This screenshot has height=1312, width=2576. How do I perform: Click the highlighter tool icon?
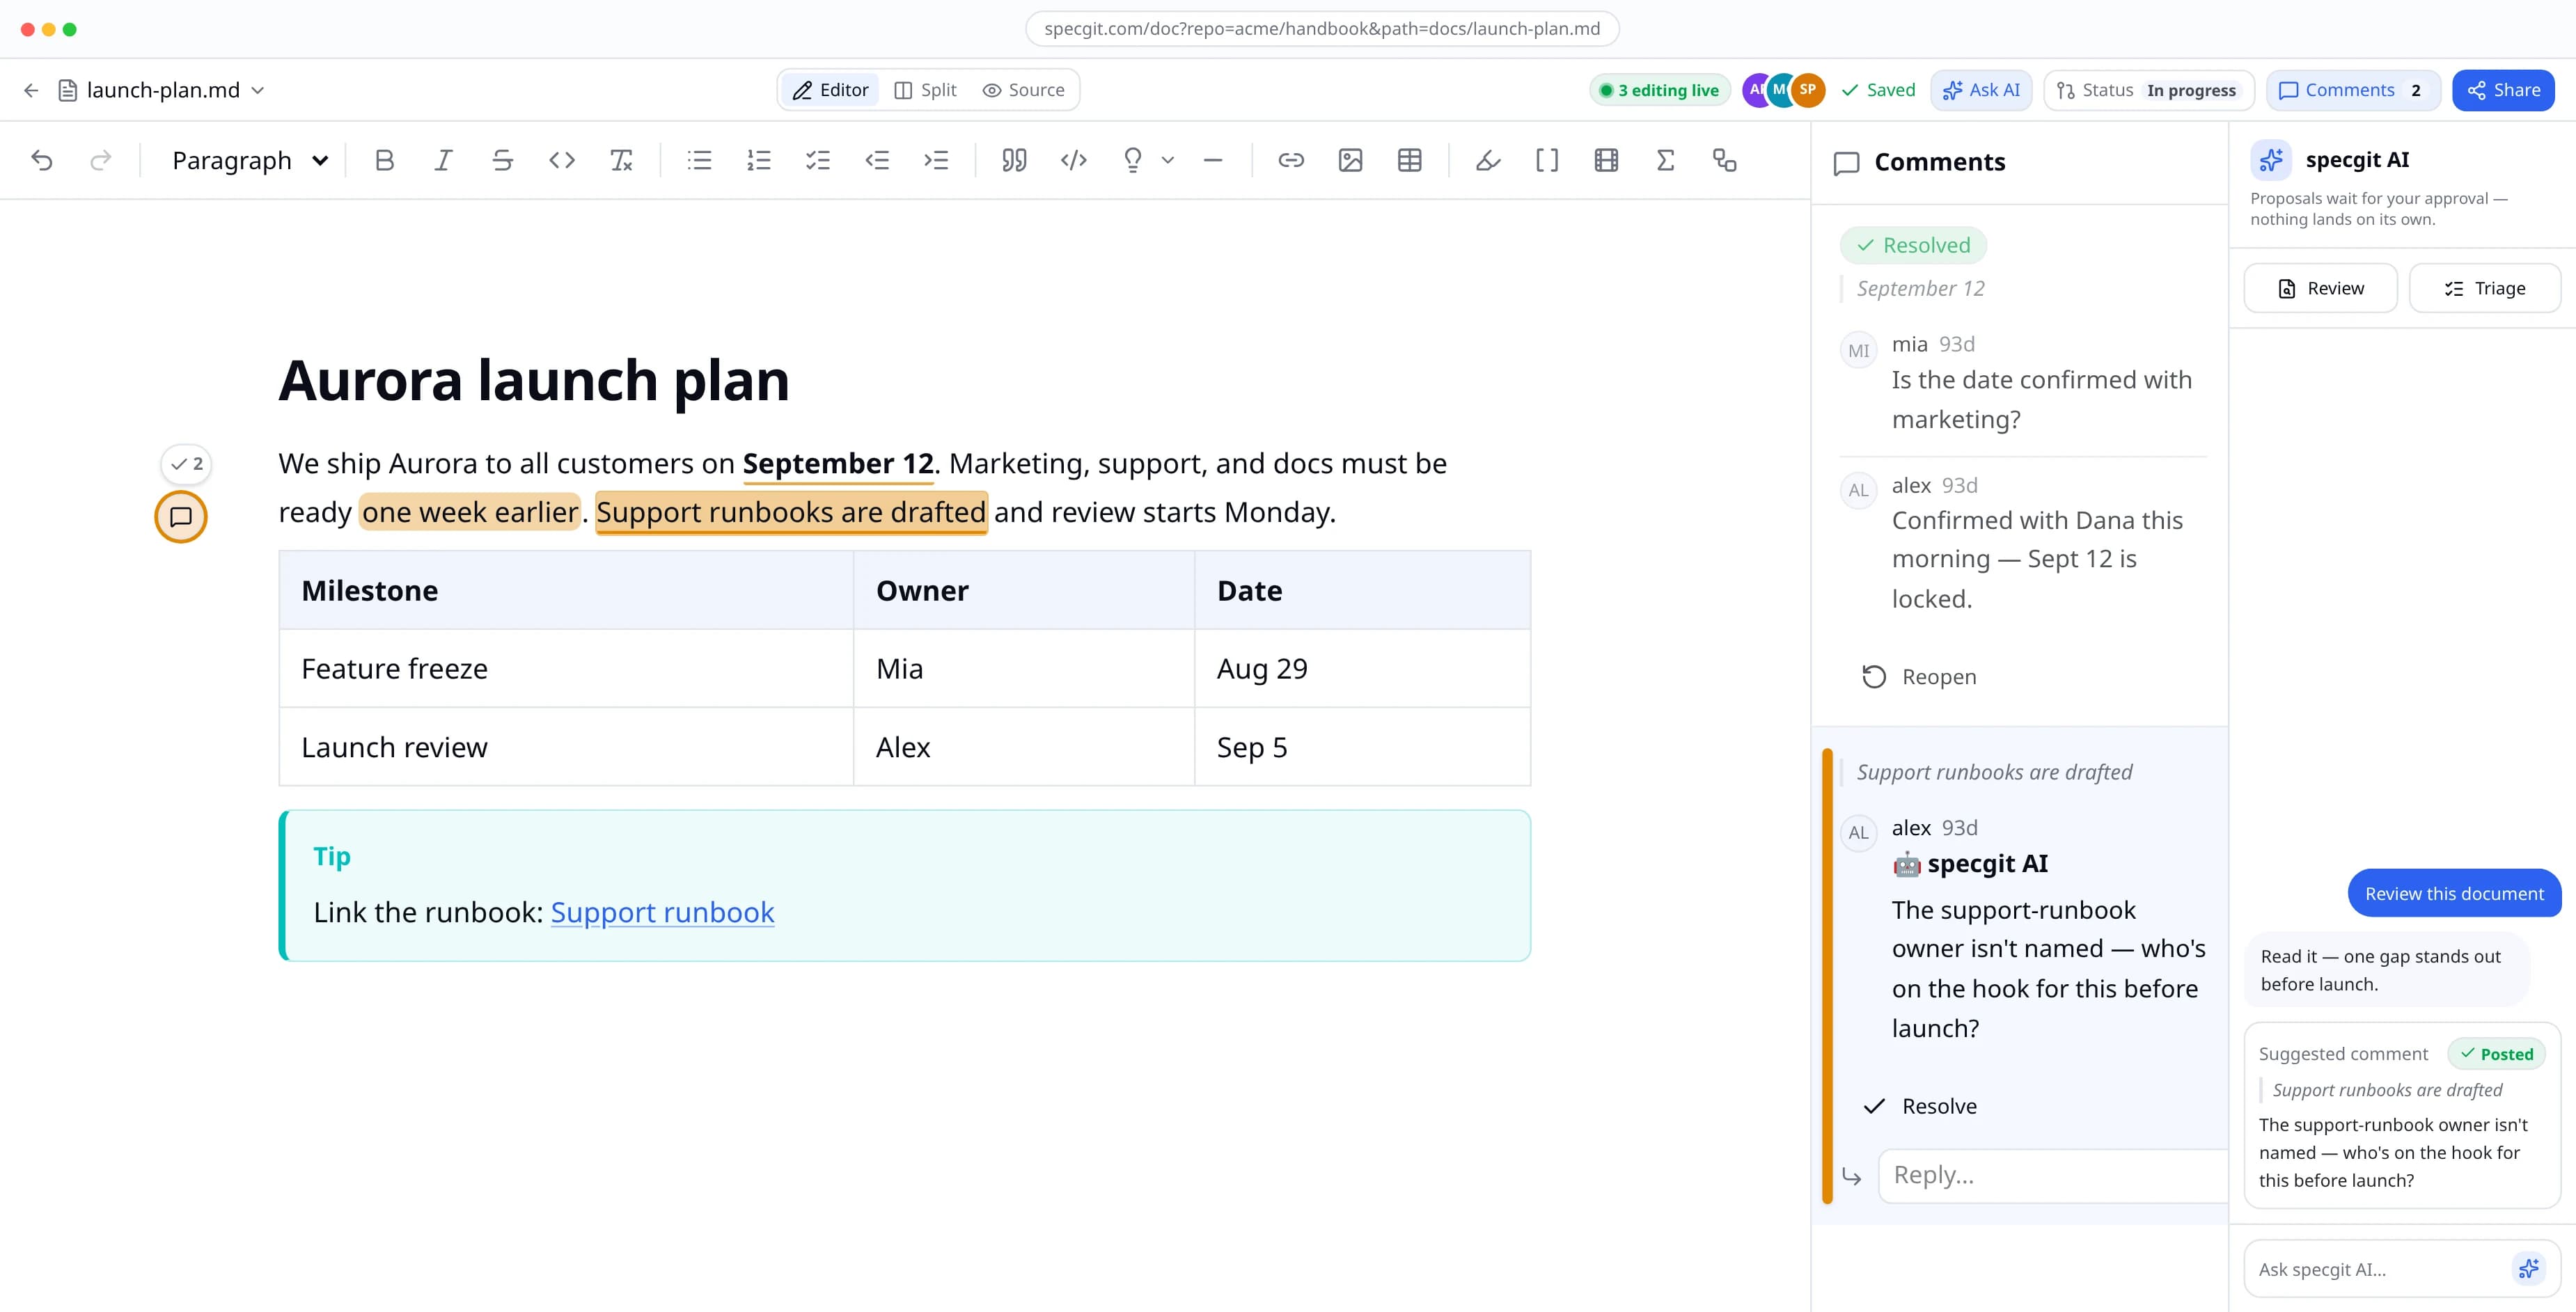[x=1488, y=160]
